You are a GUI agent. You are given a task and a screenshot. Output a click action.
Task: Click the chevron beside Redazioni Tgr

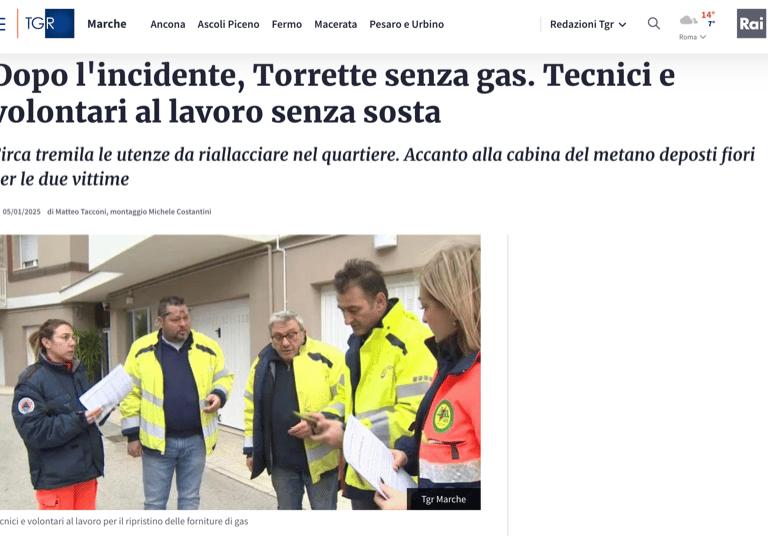[623, 24]
